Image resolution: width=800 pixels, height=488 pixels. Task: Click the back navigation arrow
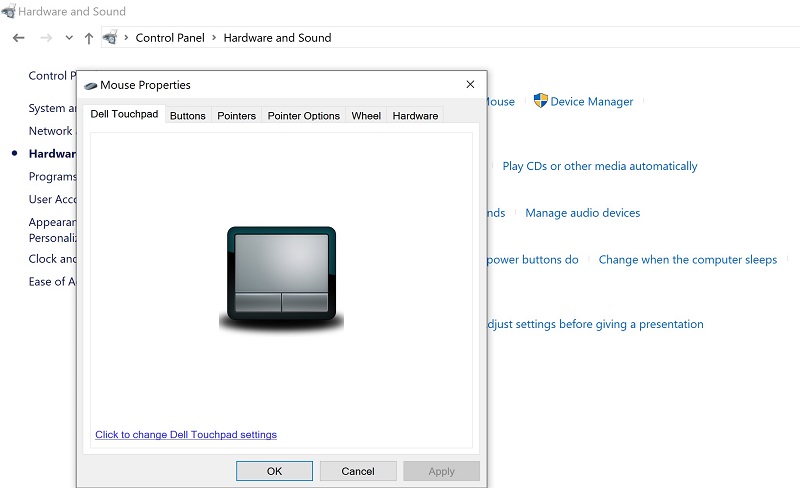(18, 38)
